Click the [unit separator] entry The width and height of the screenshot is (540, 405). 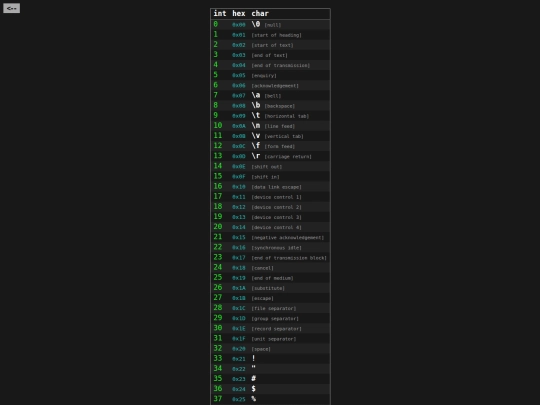click(274, 339)
